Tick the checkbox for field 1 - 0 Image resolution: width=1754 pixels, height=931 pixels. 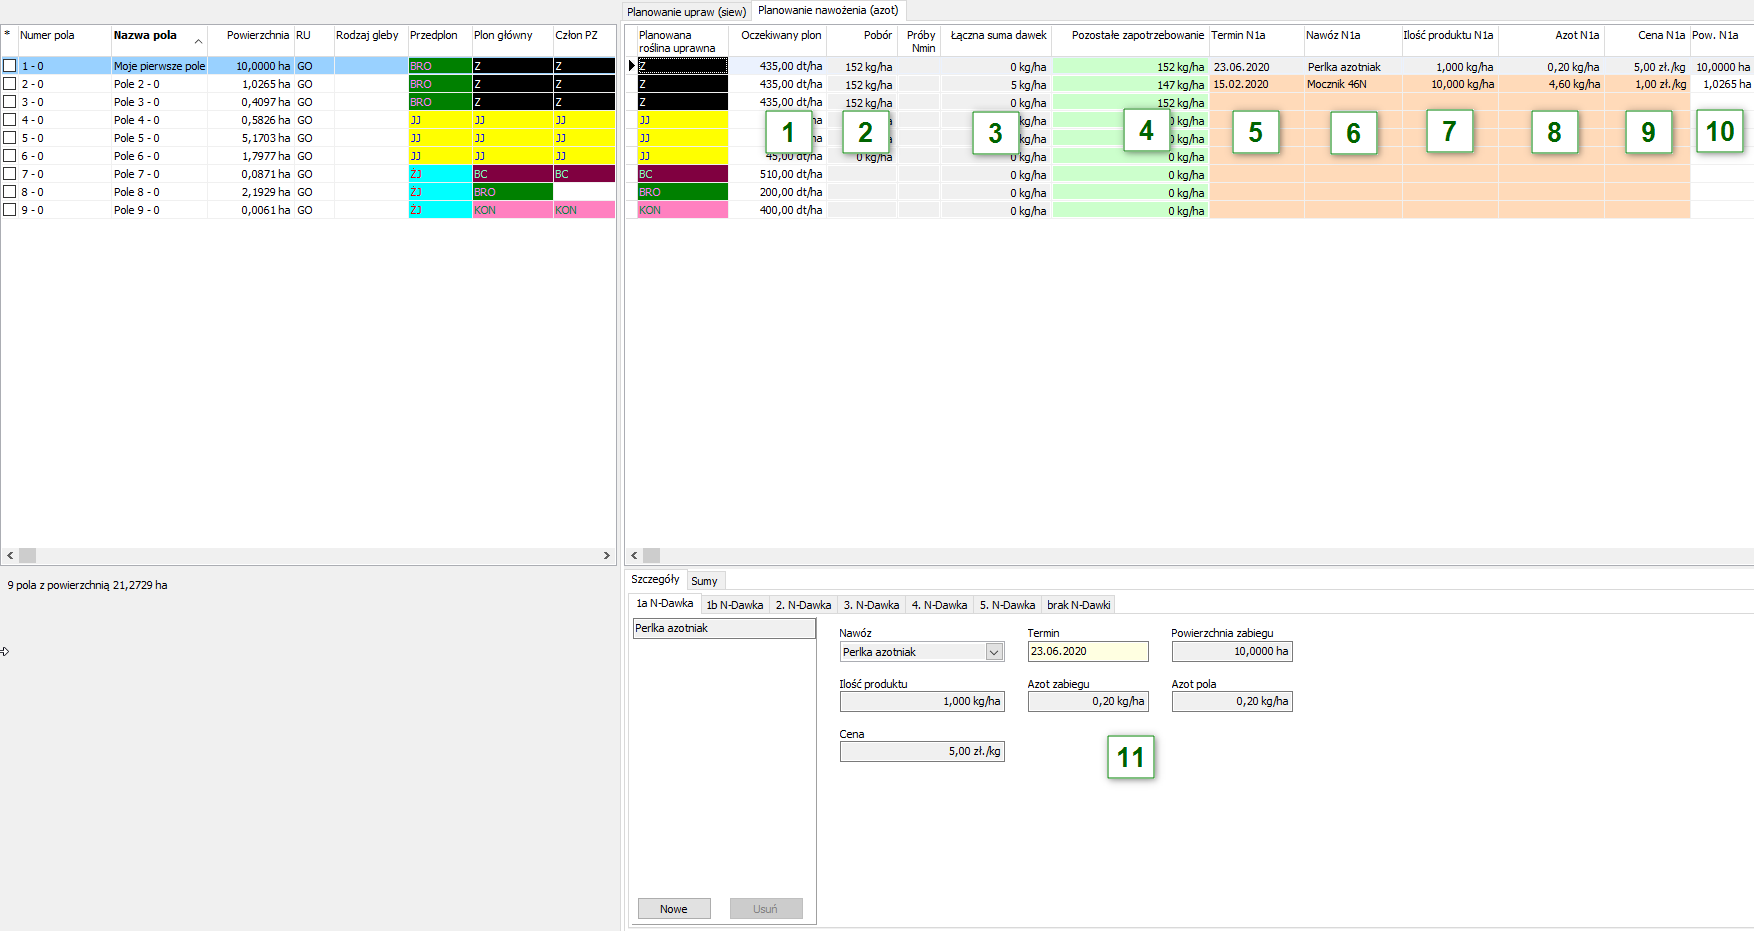click(x=10, y=66)
